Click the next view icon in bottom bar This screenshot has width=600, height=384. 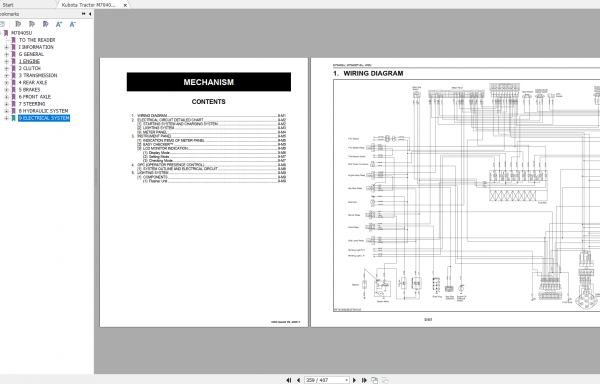tap(385, 380)
